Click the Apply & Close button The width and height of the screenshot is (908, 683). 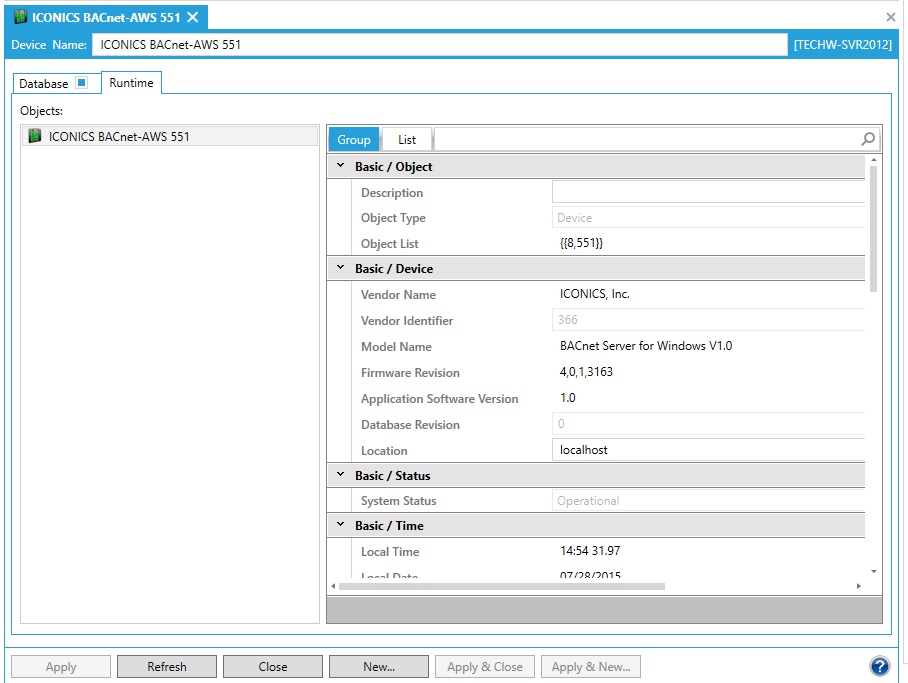point(485,667)
